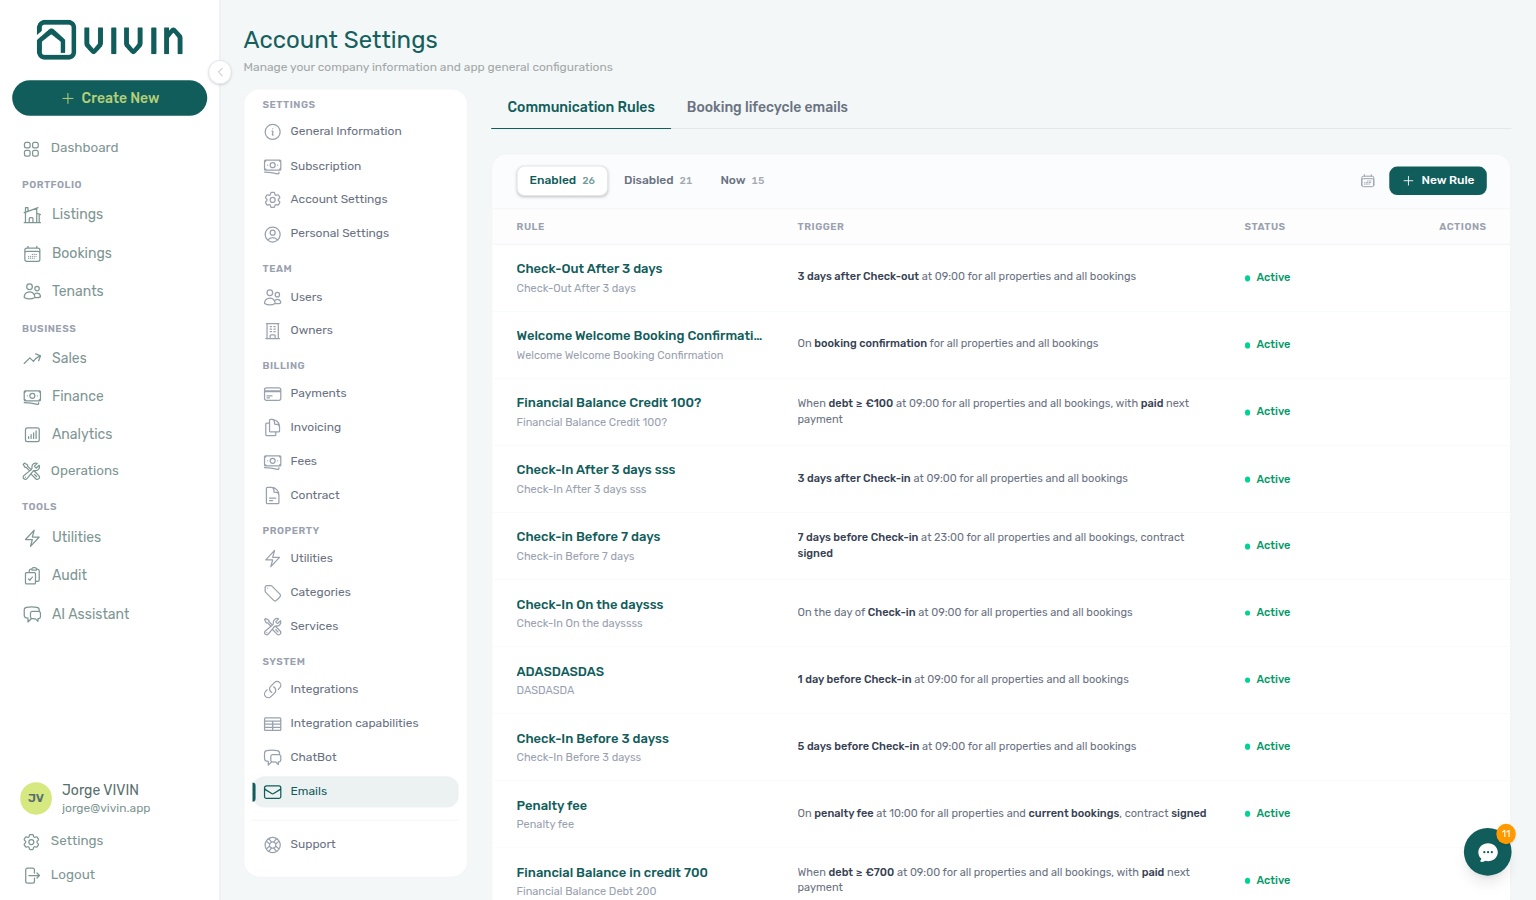Switch to the Communication Rules tab

[x=581, y=107]
